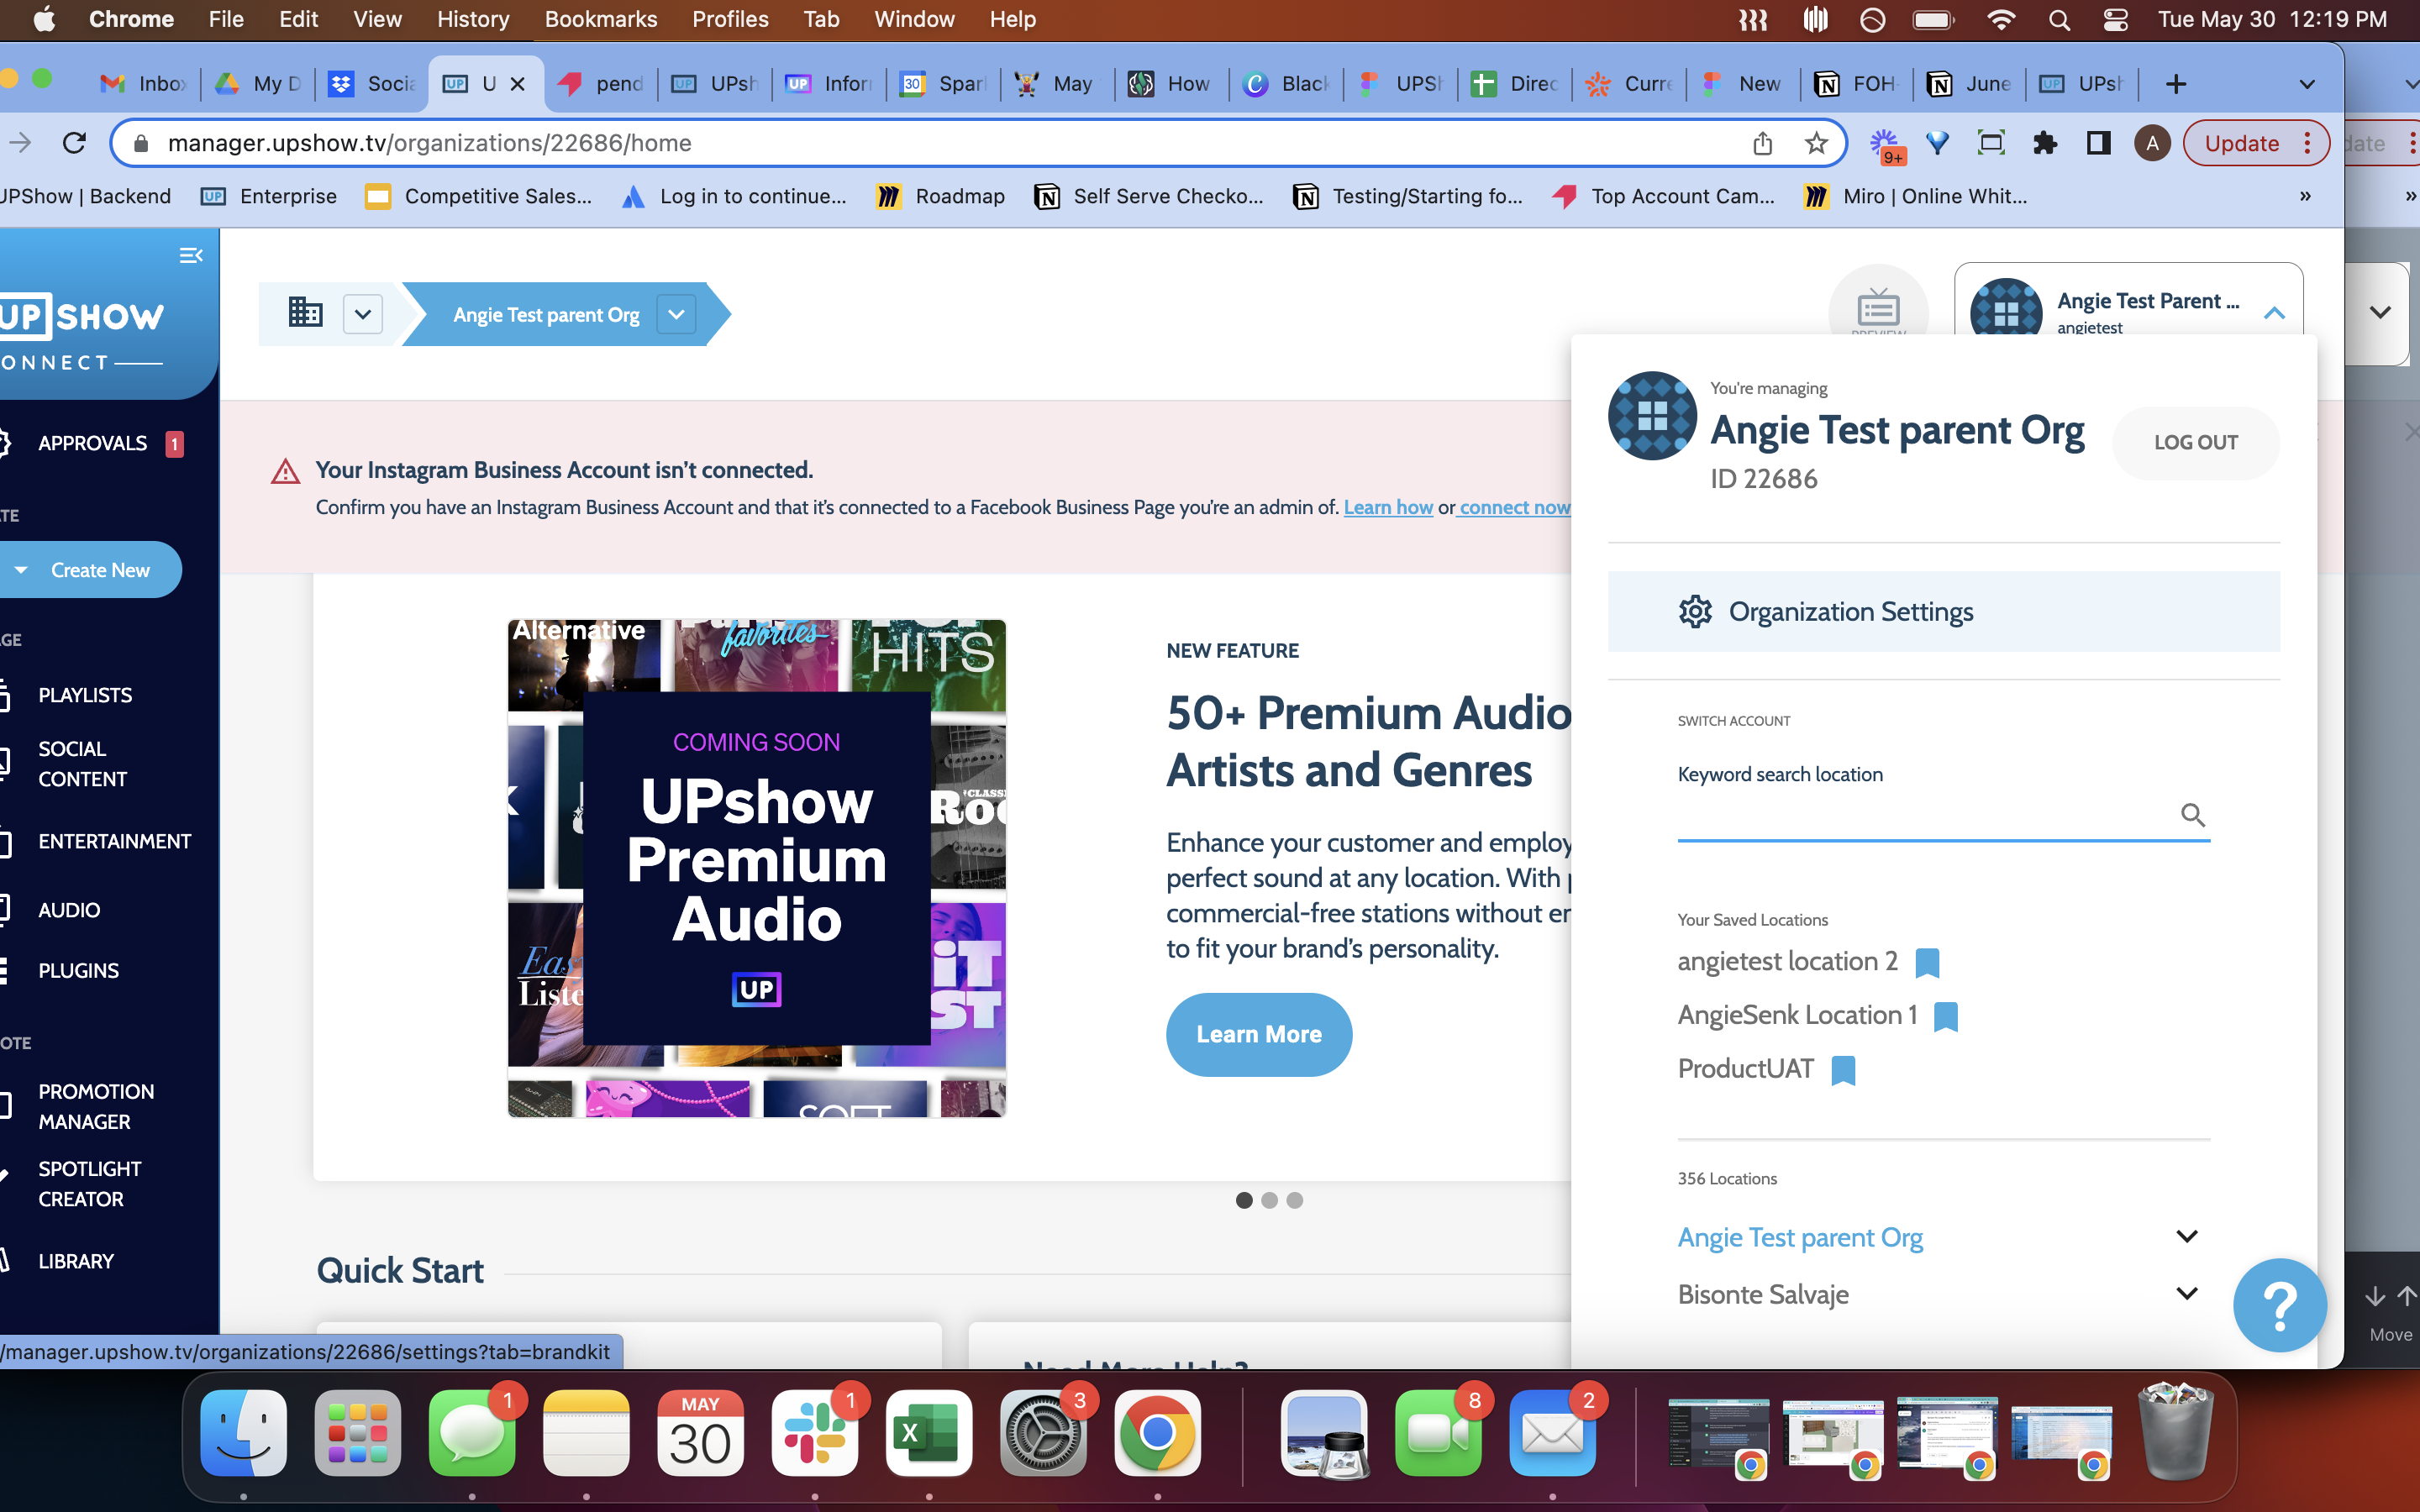
Task: Toggle bookmark for ProductUAT
Action: [1843, 1070]
